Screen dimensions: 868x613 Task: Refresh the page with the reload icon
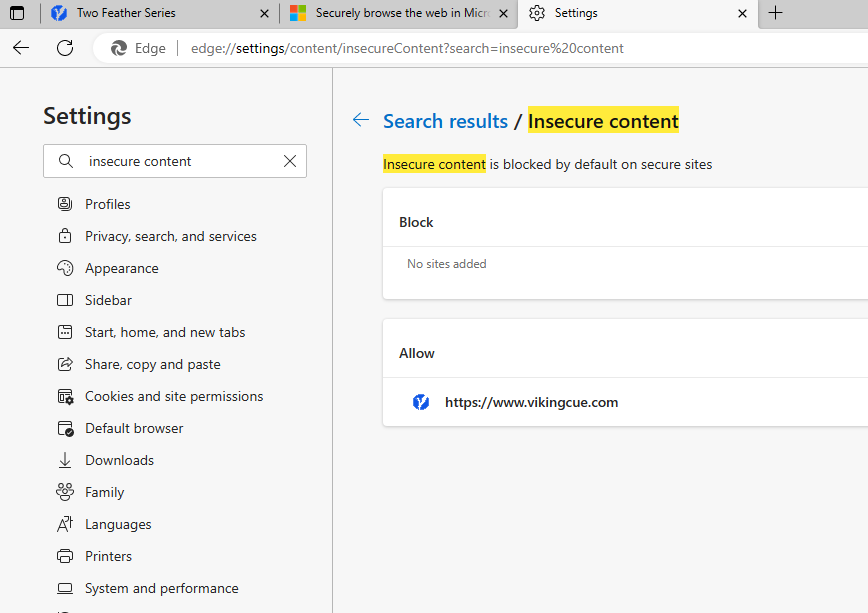[65, 48]
